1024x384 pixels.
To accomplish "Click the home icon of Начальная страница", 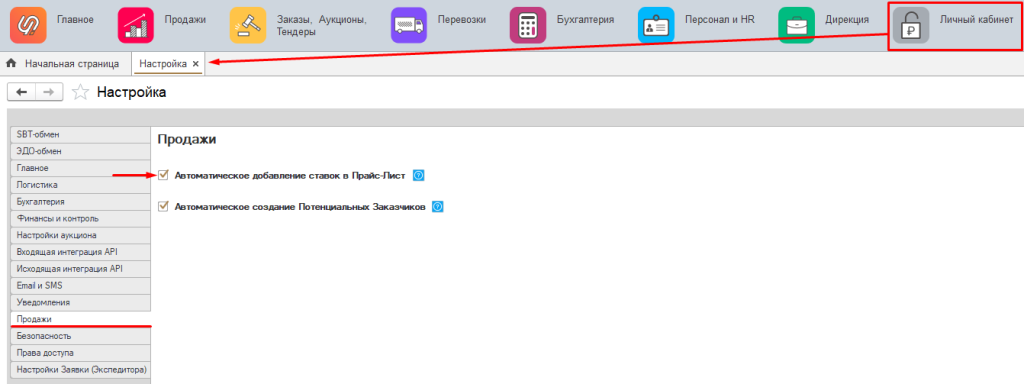I will click(x=11, y=63).
